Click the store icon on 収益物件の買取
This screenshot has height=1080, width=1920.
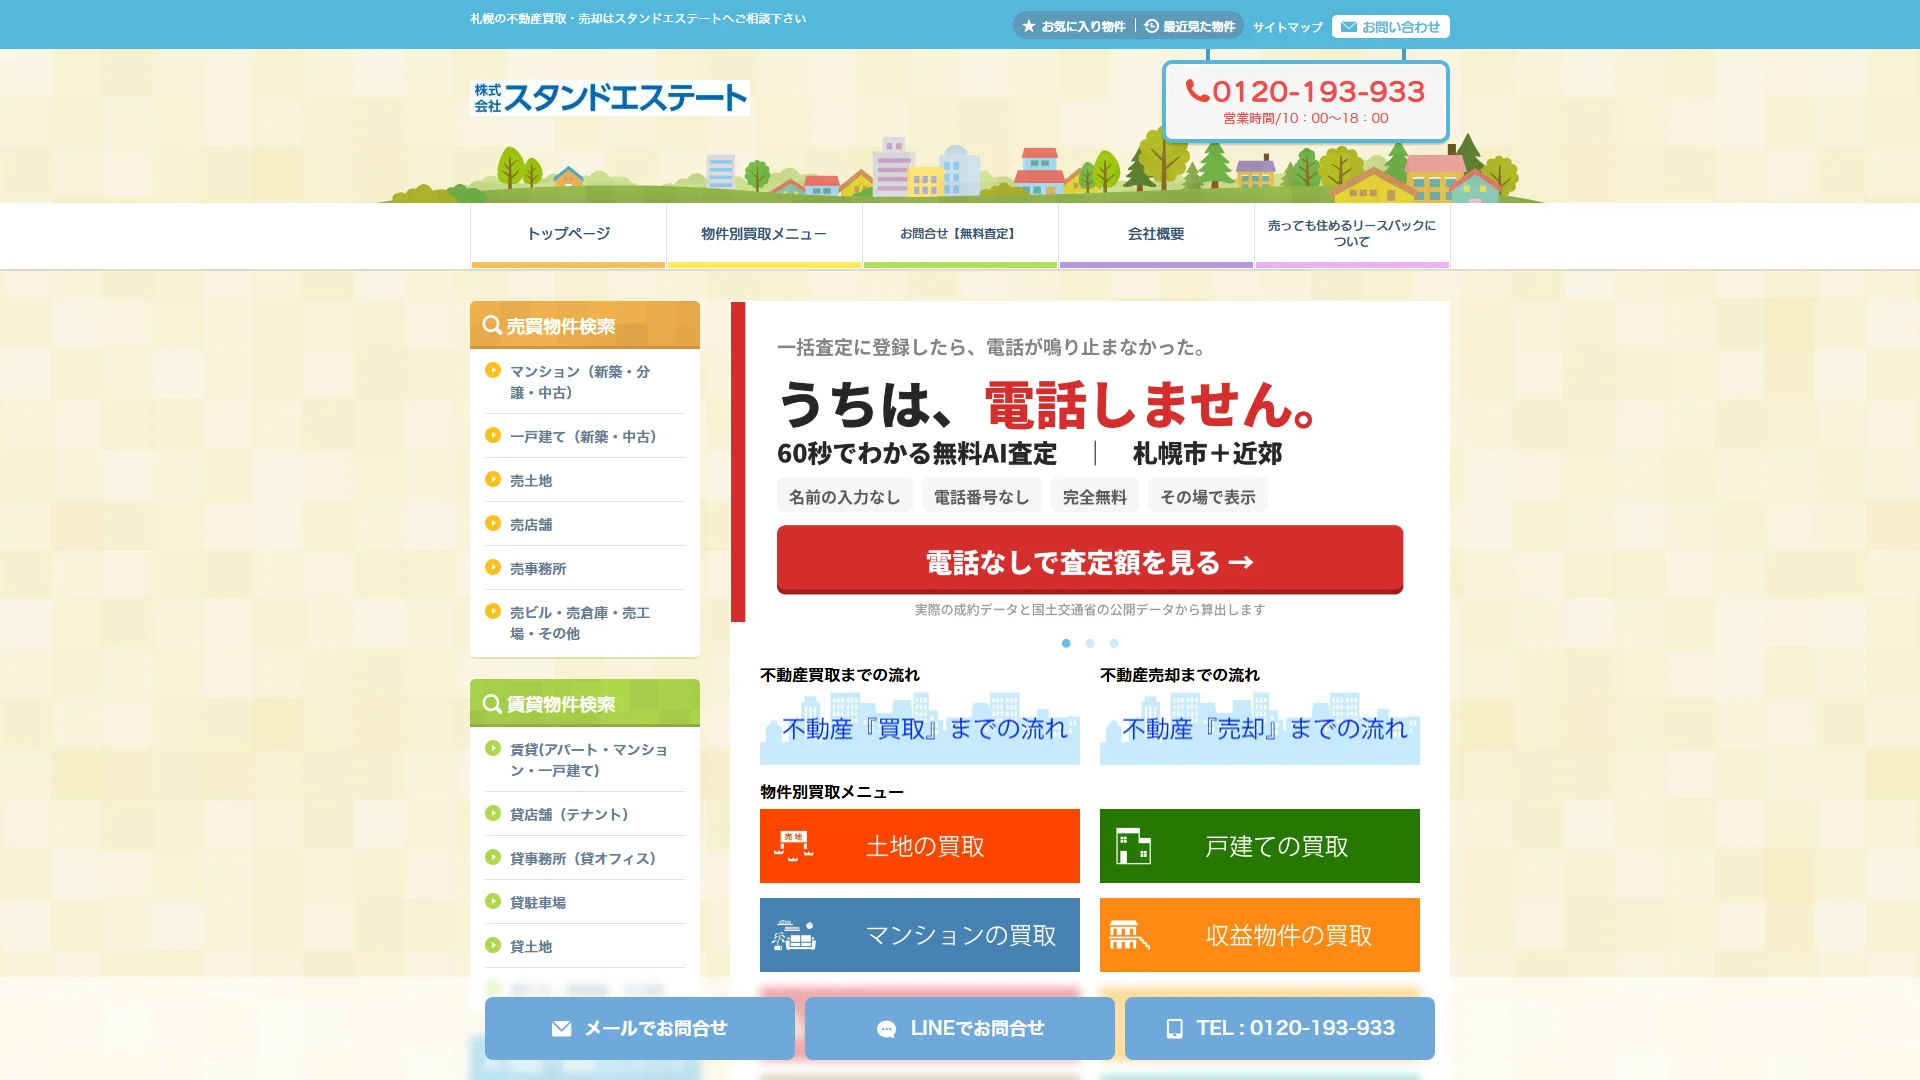coord(1129,935)
